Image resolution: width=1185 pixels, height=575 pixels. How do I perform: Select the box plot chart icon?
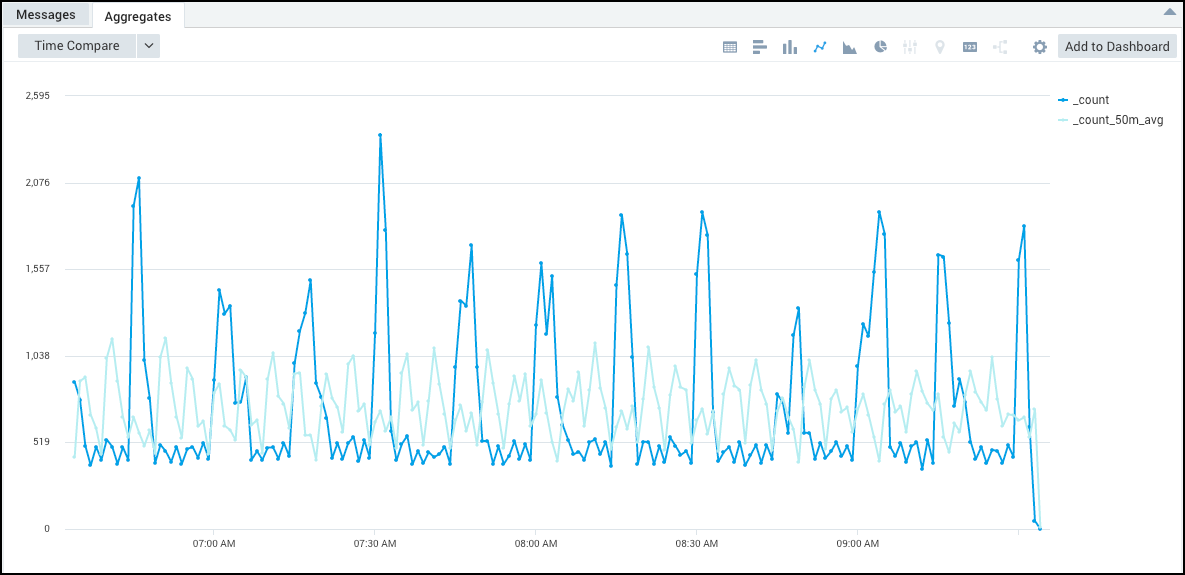pos(910,47)
